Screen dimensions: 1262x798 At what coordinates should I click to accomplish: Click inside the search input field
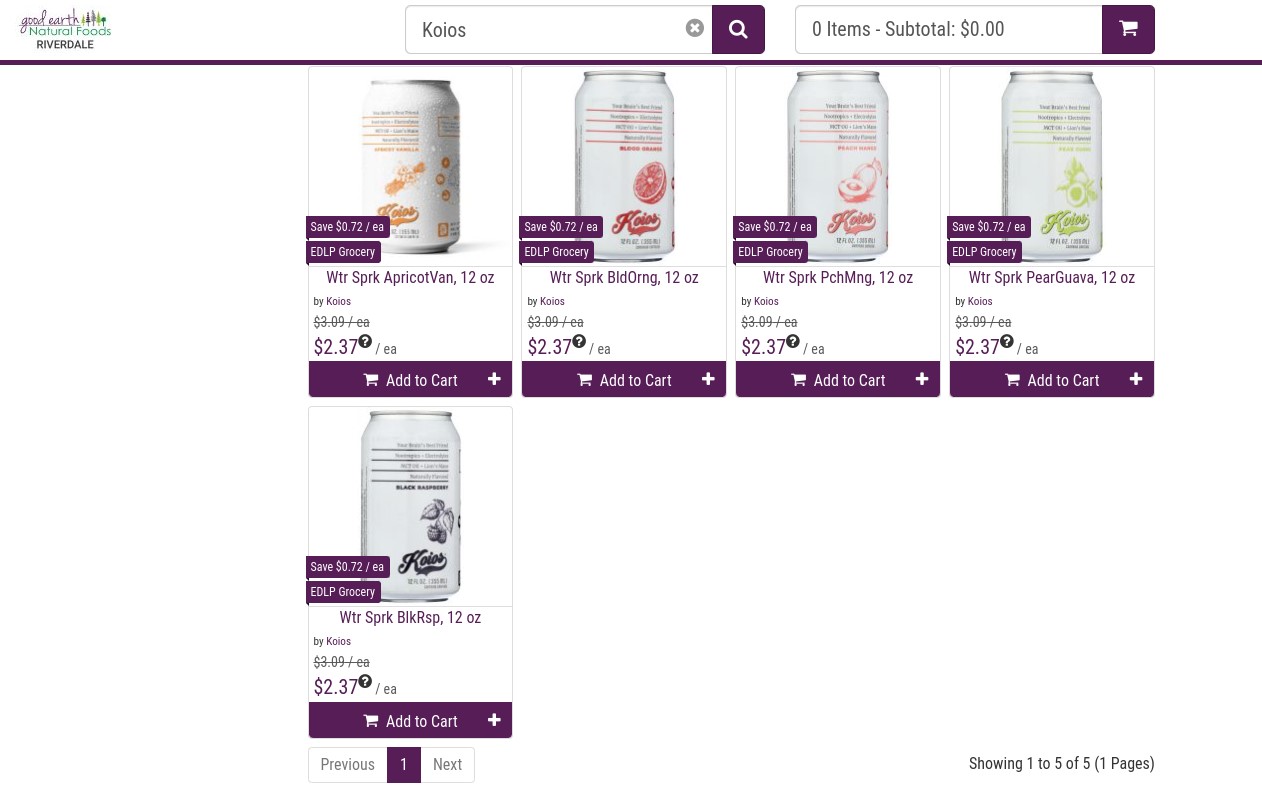pyautogui.click(x=550, y=29)
